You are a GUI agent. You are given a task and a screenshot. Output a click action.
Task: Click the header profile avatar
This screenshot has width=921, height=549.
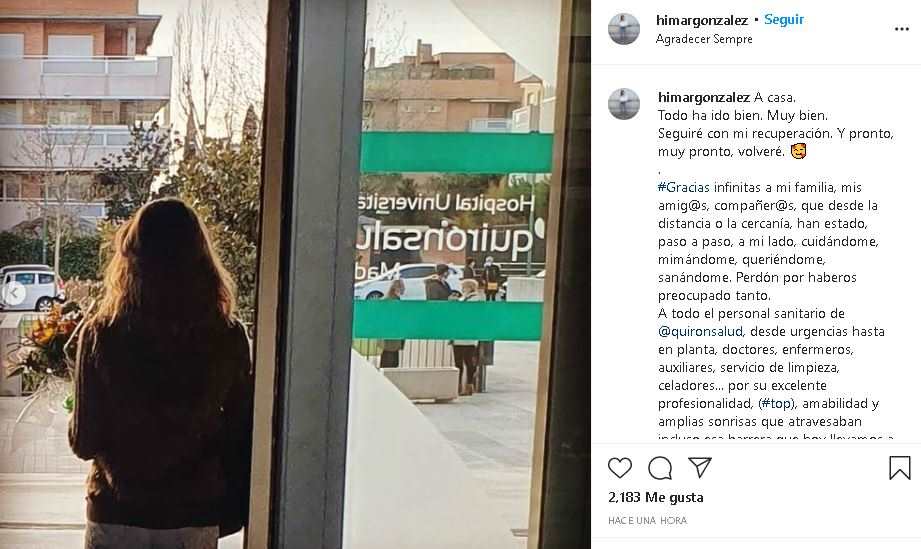tap(624, 29)
